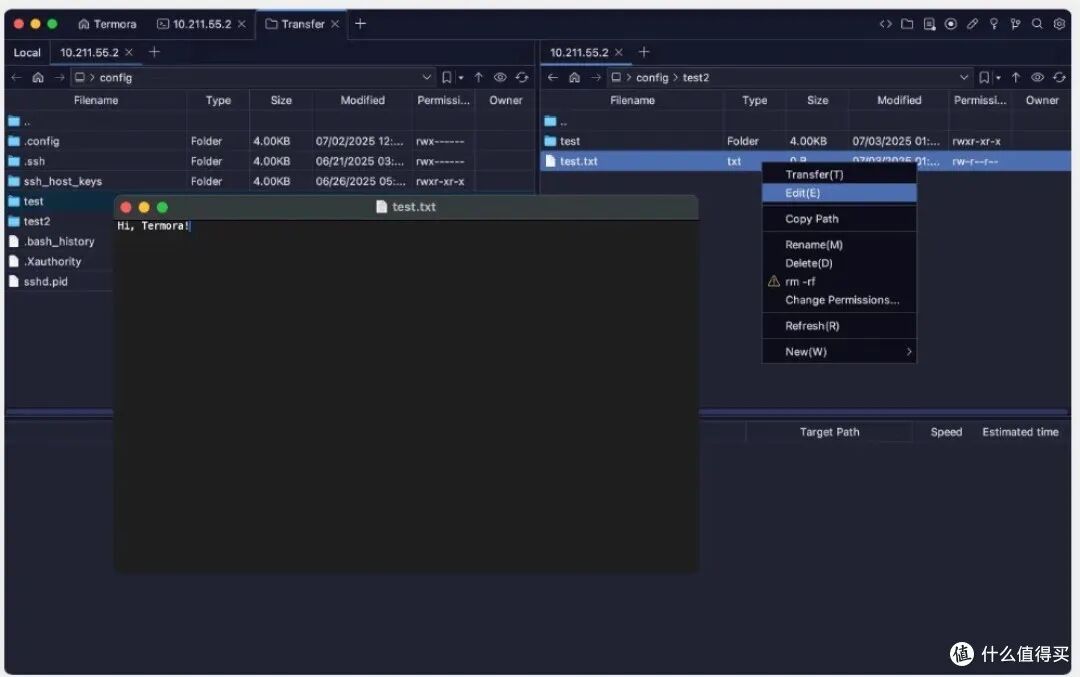Toggle hidden files visibility in the right panel
The height and width of the screenshot is (677, 1080).
point(1038,77)
